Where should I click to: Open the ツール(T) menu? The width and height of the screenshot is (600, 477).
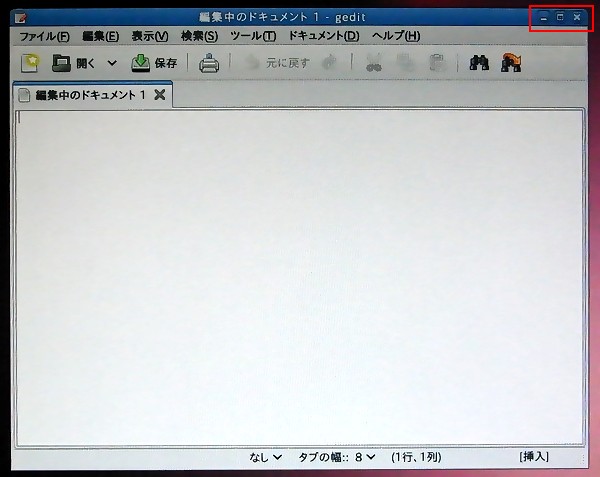[253, 36]
